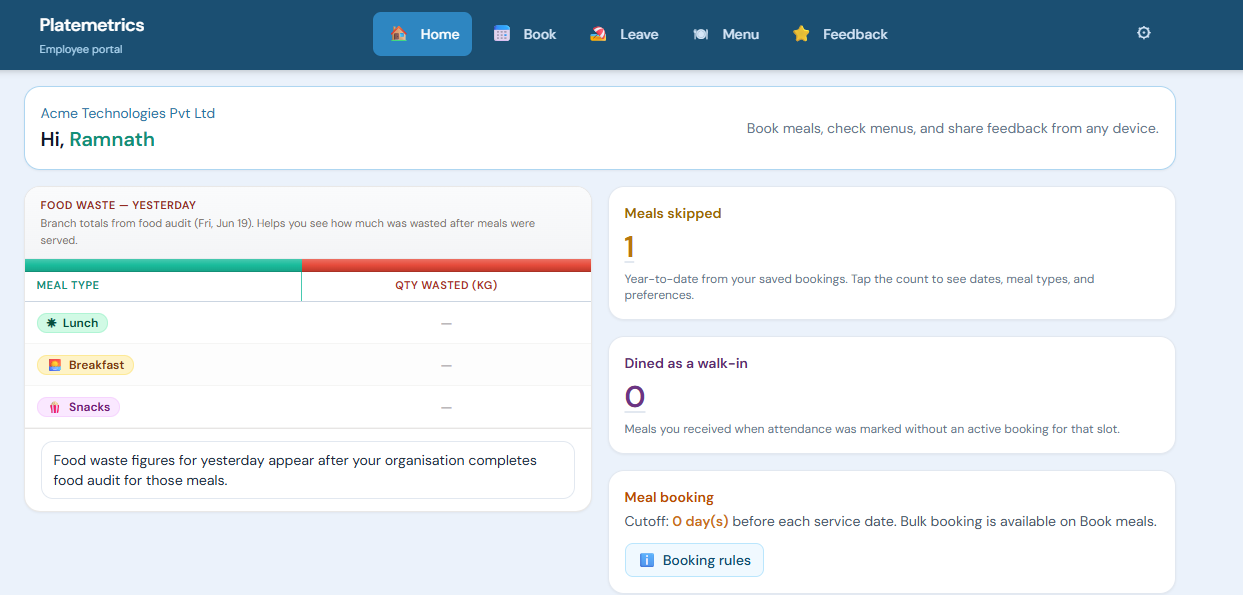The width and height of the screenshot is (1243, 595).
Task: Open the Book tab
Action: pyautogui.click(x=525, y=34)
